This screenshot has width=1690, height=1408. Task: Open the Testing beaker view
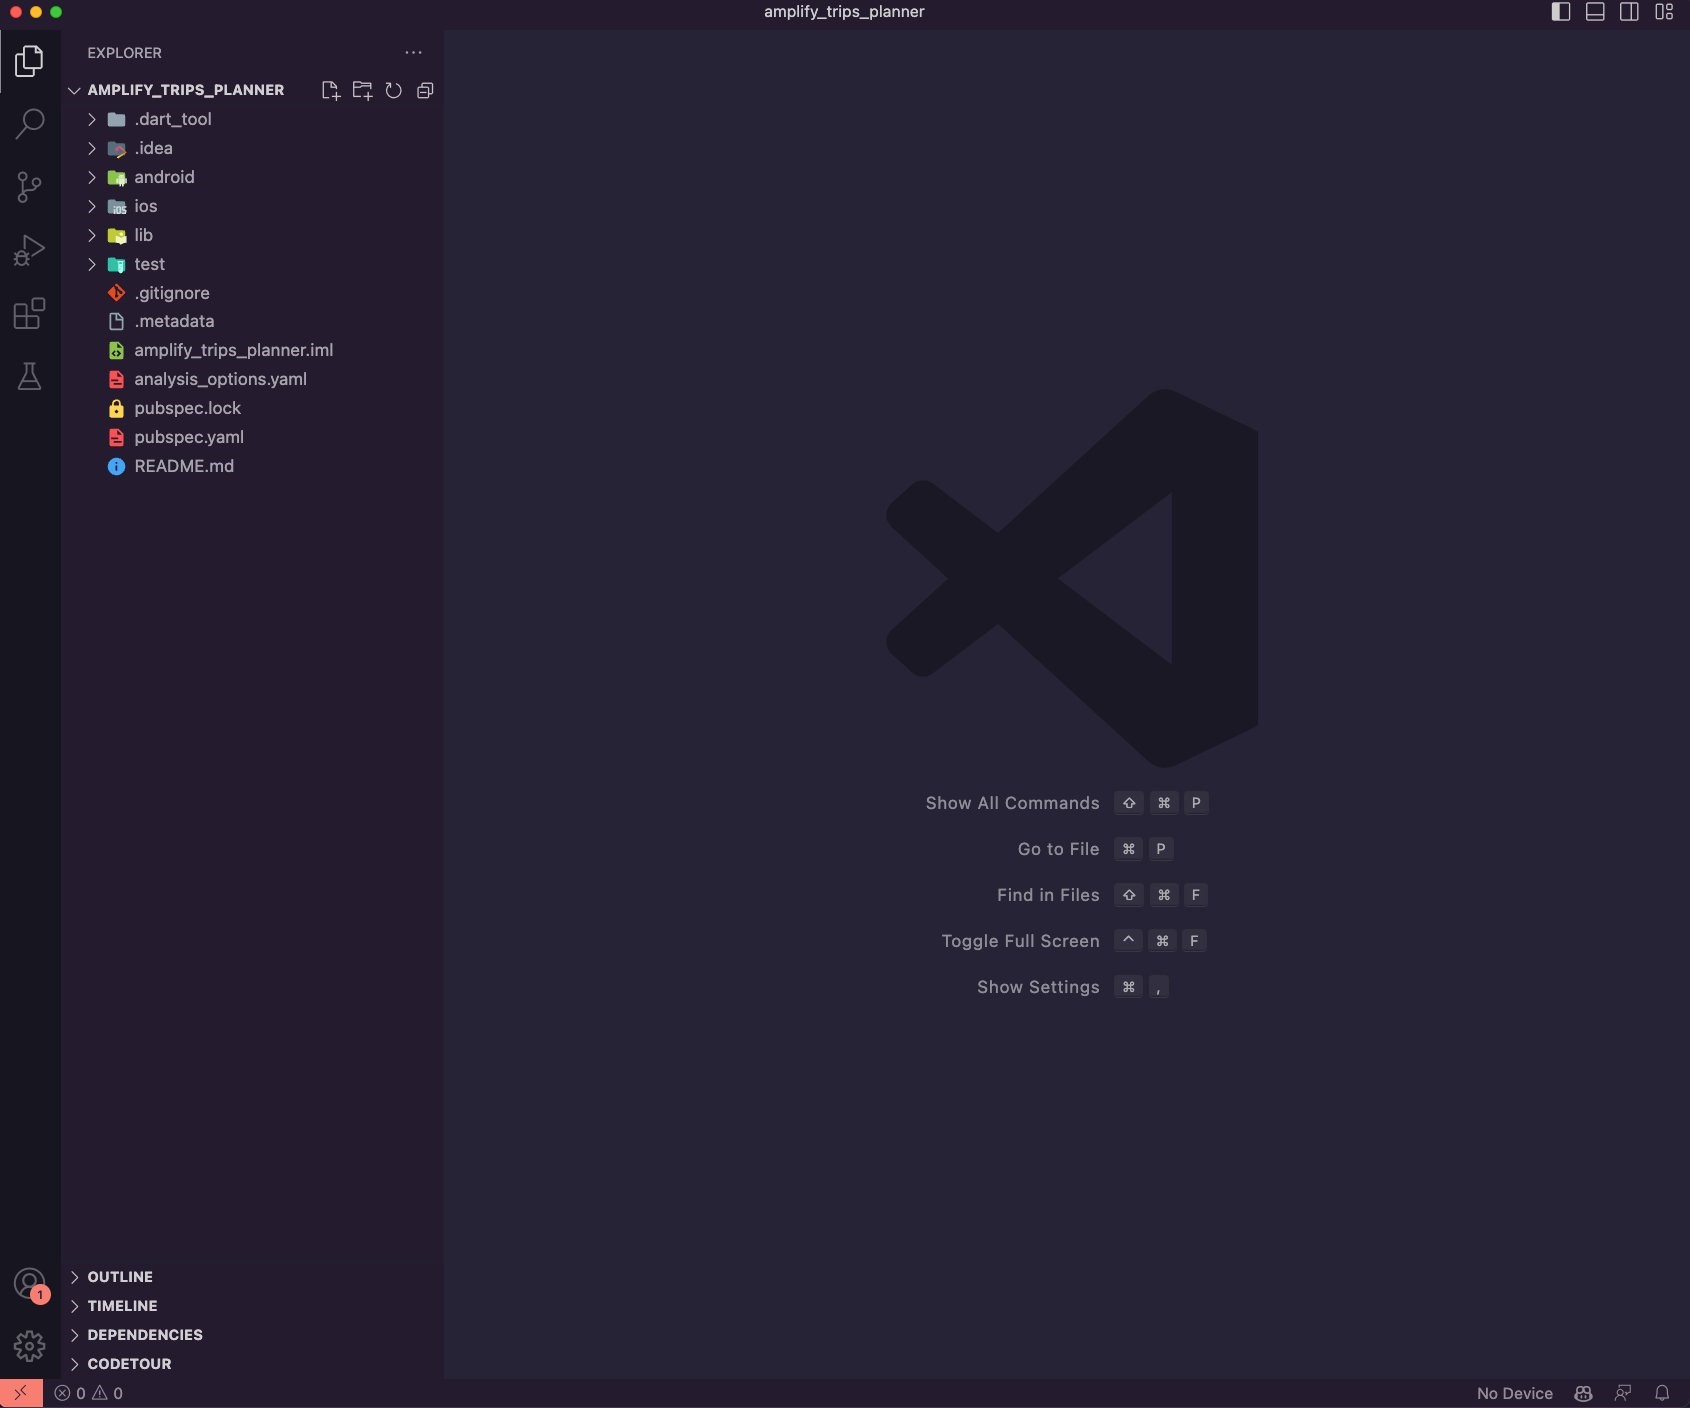(29, 377)
